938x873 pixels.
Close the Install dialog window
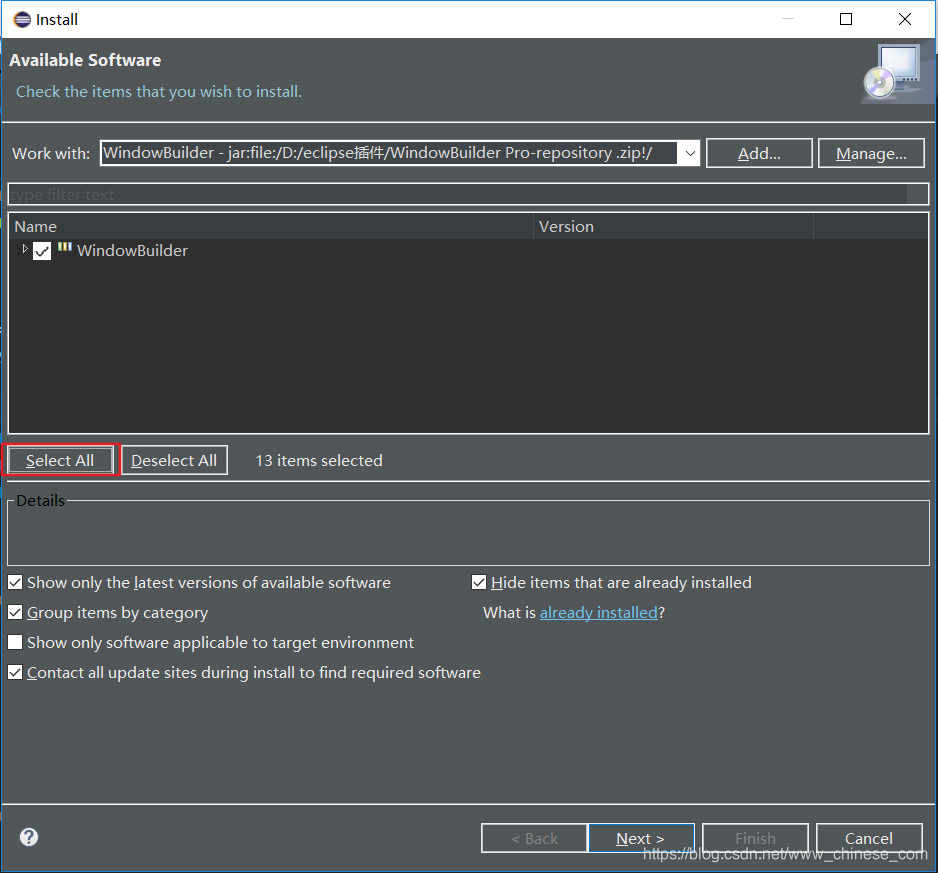point(904,19)
